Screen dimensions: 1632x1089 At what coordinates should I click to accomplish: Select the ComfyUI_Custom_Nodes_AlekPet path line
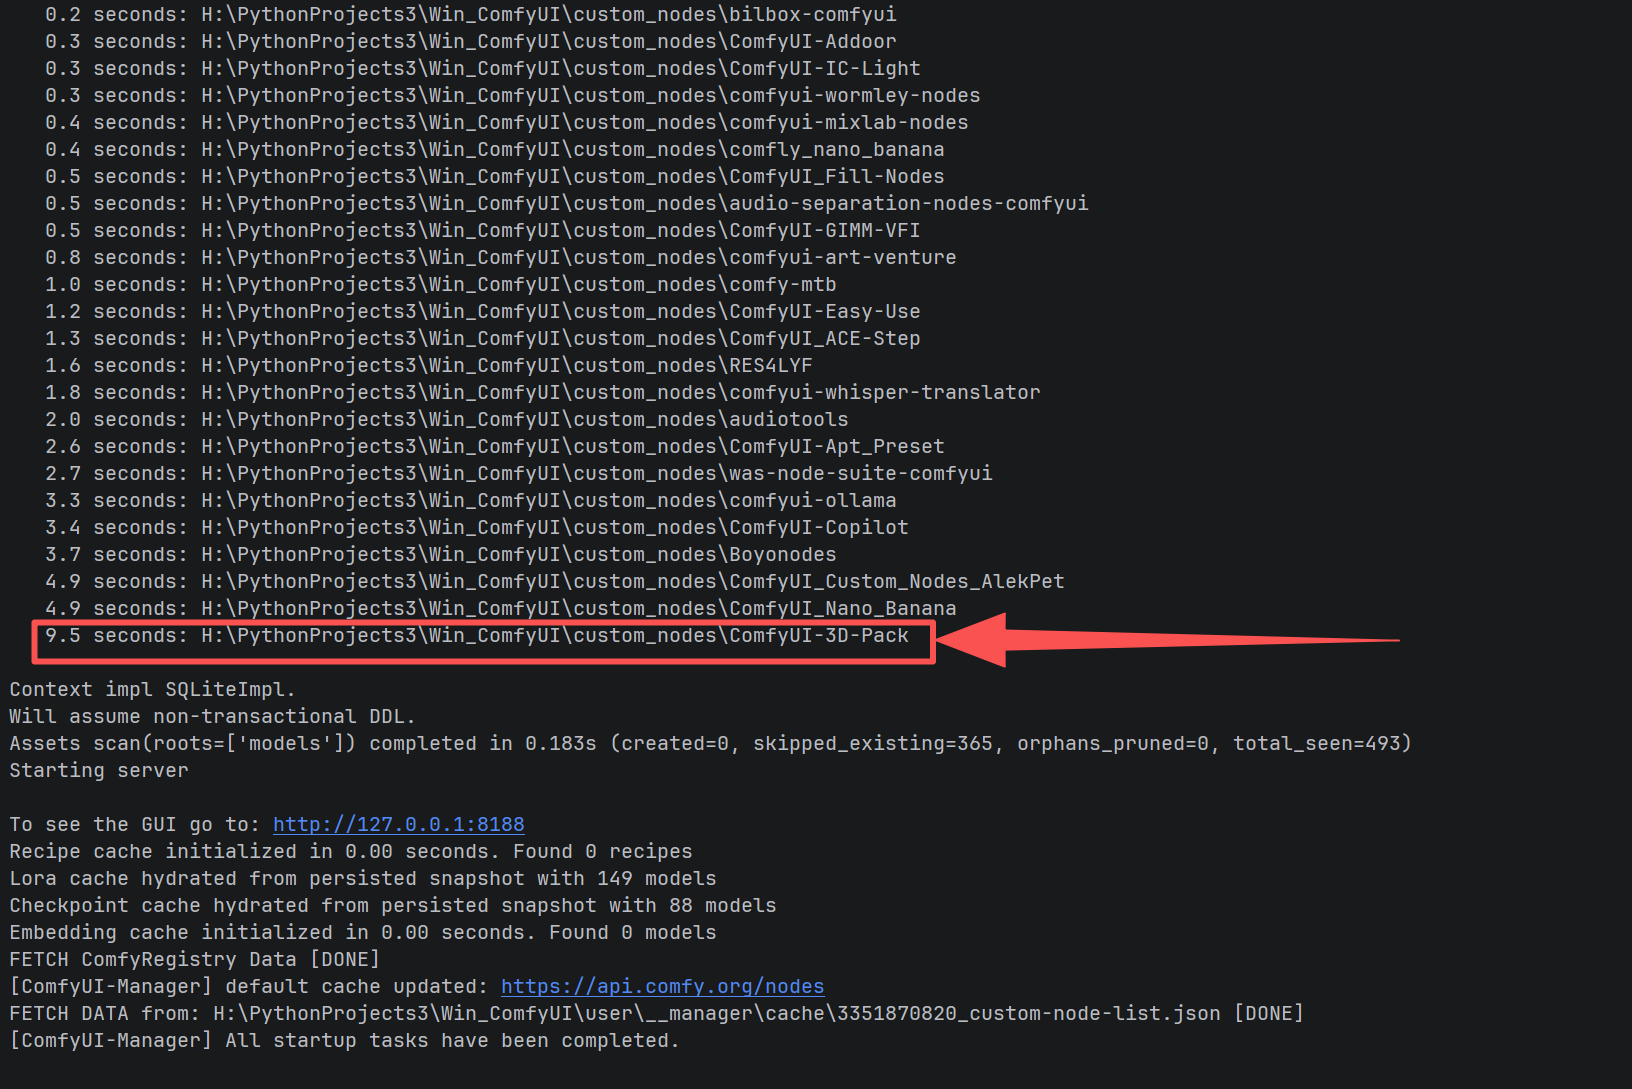point(555,581)
